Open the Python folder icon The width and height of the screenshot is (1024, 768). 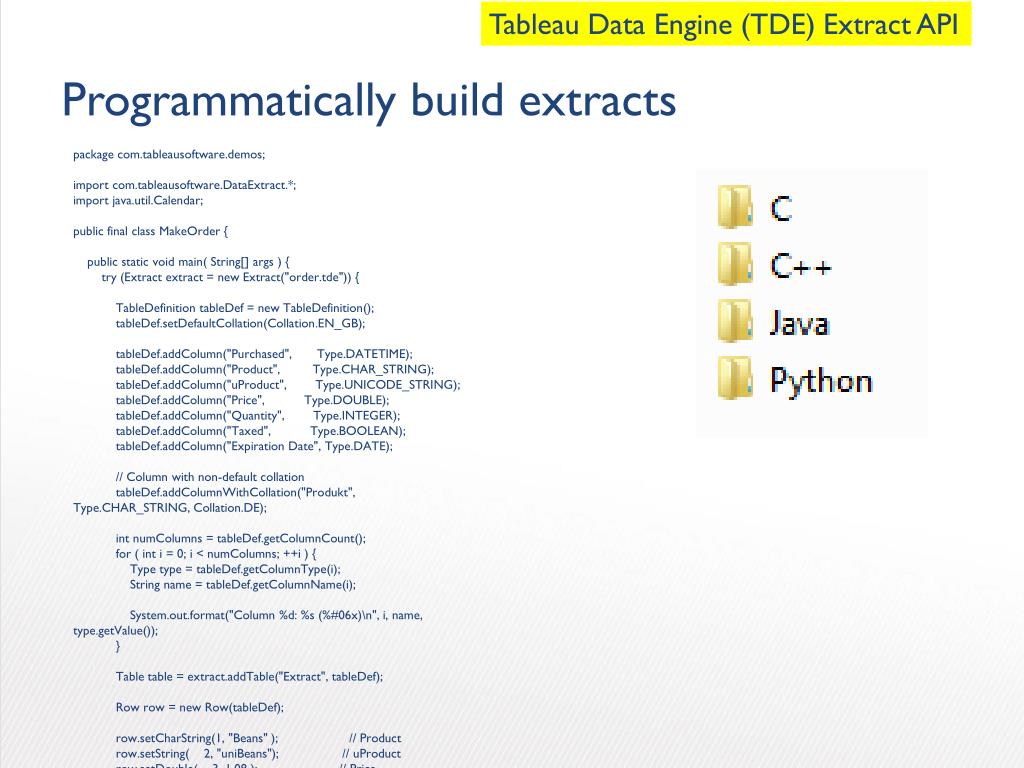point(735,377)
